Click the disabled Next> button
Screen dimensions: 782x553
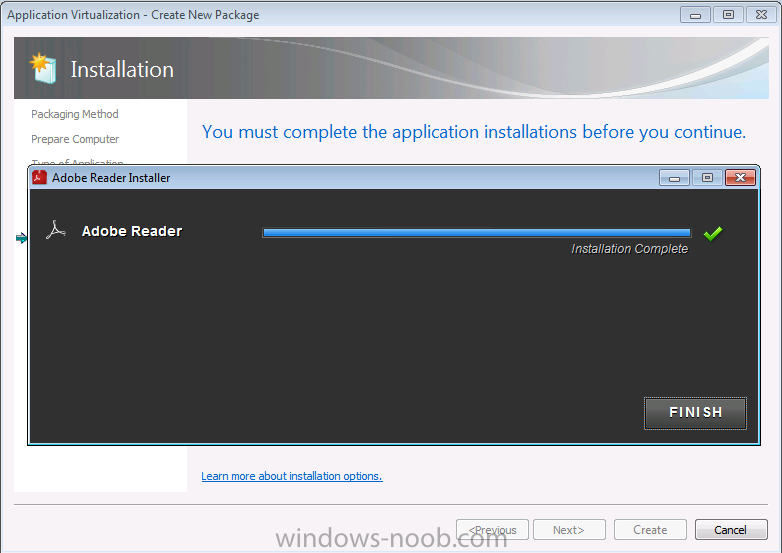point(569,530)
